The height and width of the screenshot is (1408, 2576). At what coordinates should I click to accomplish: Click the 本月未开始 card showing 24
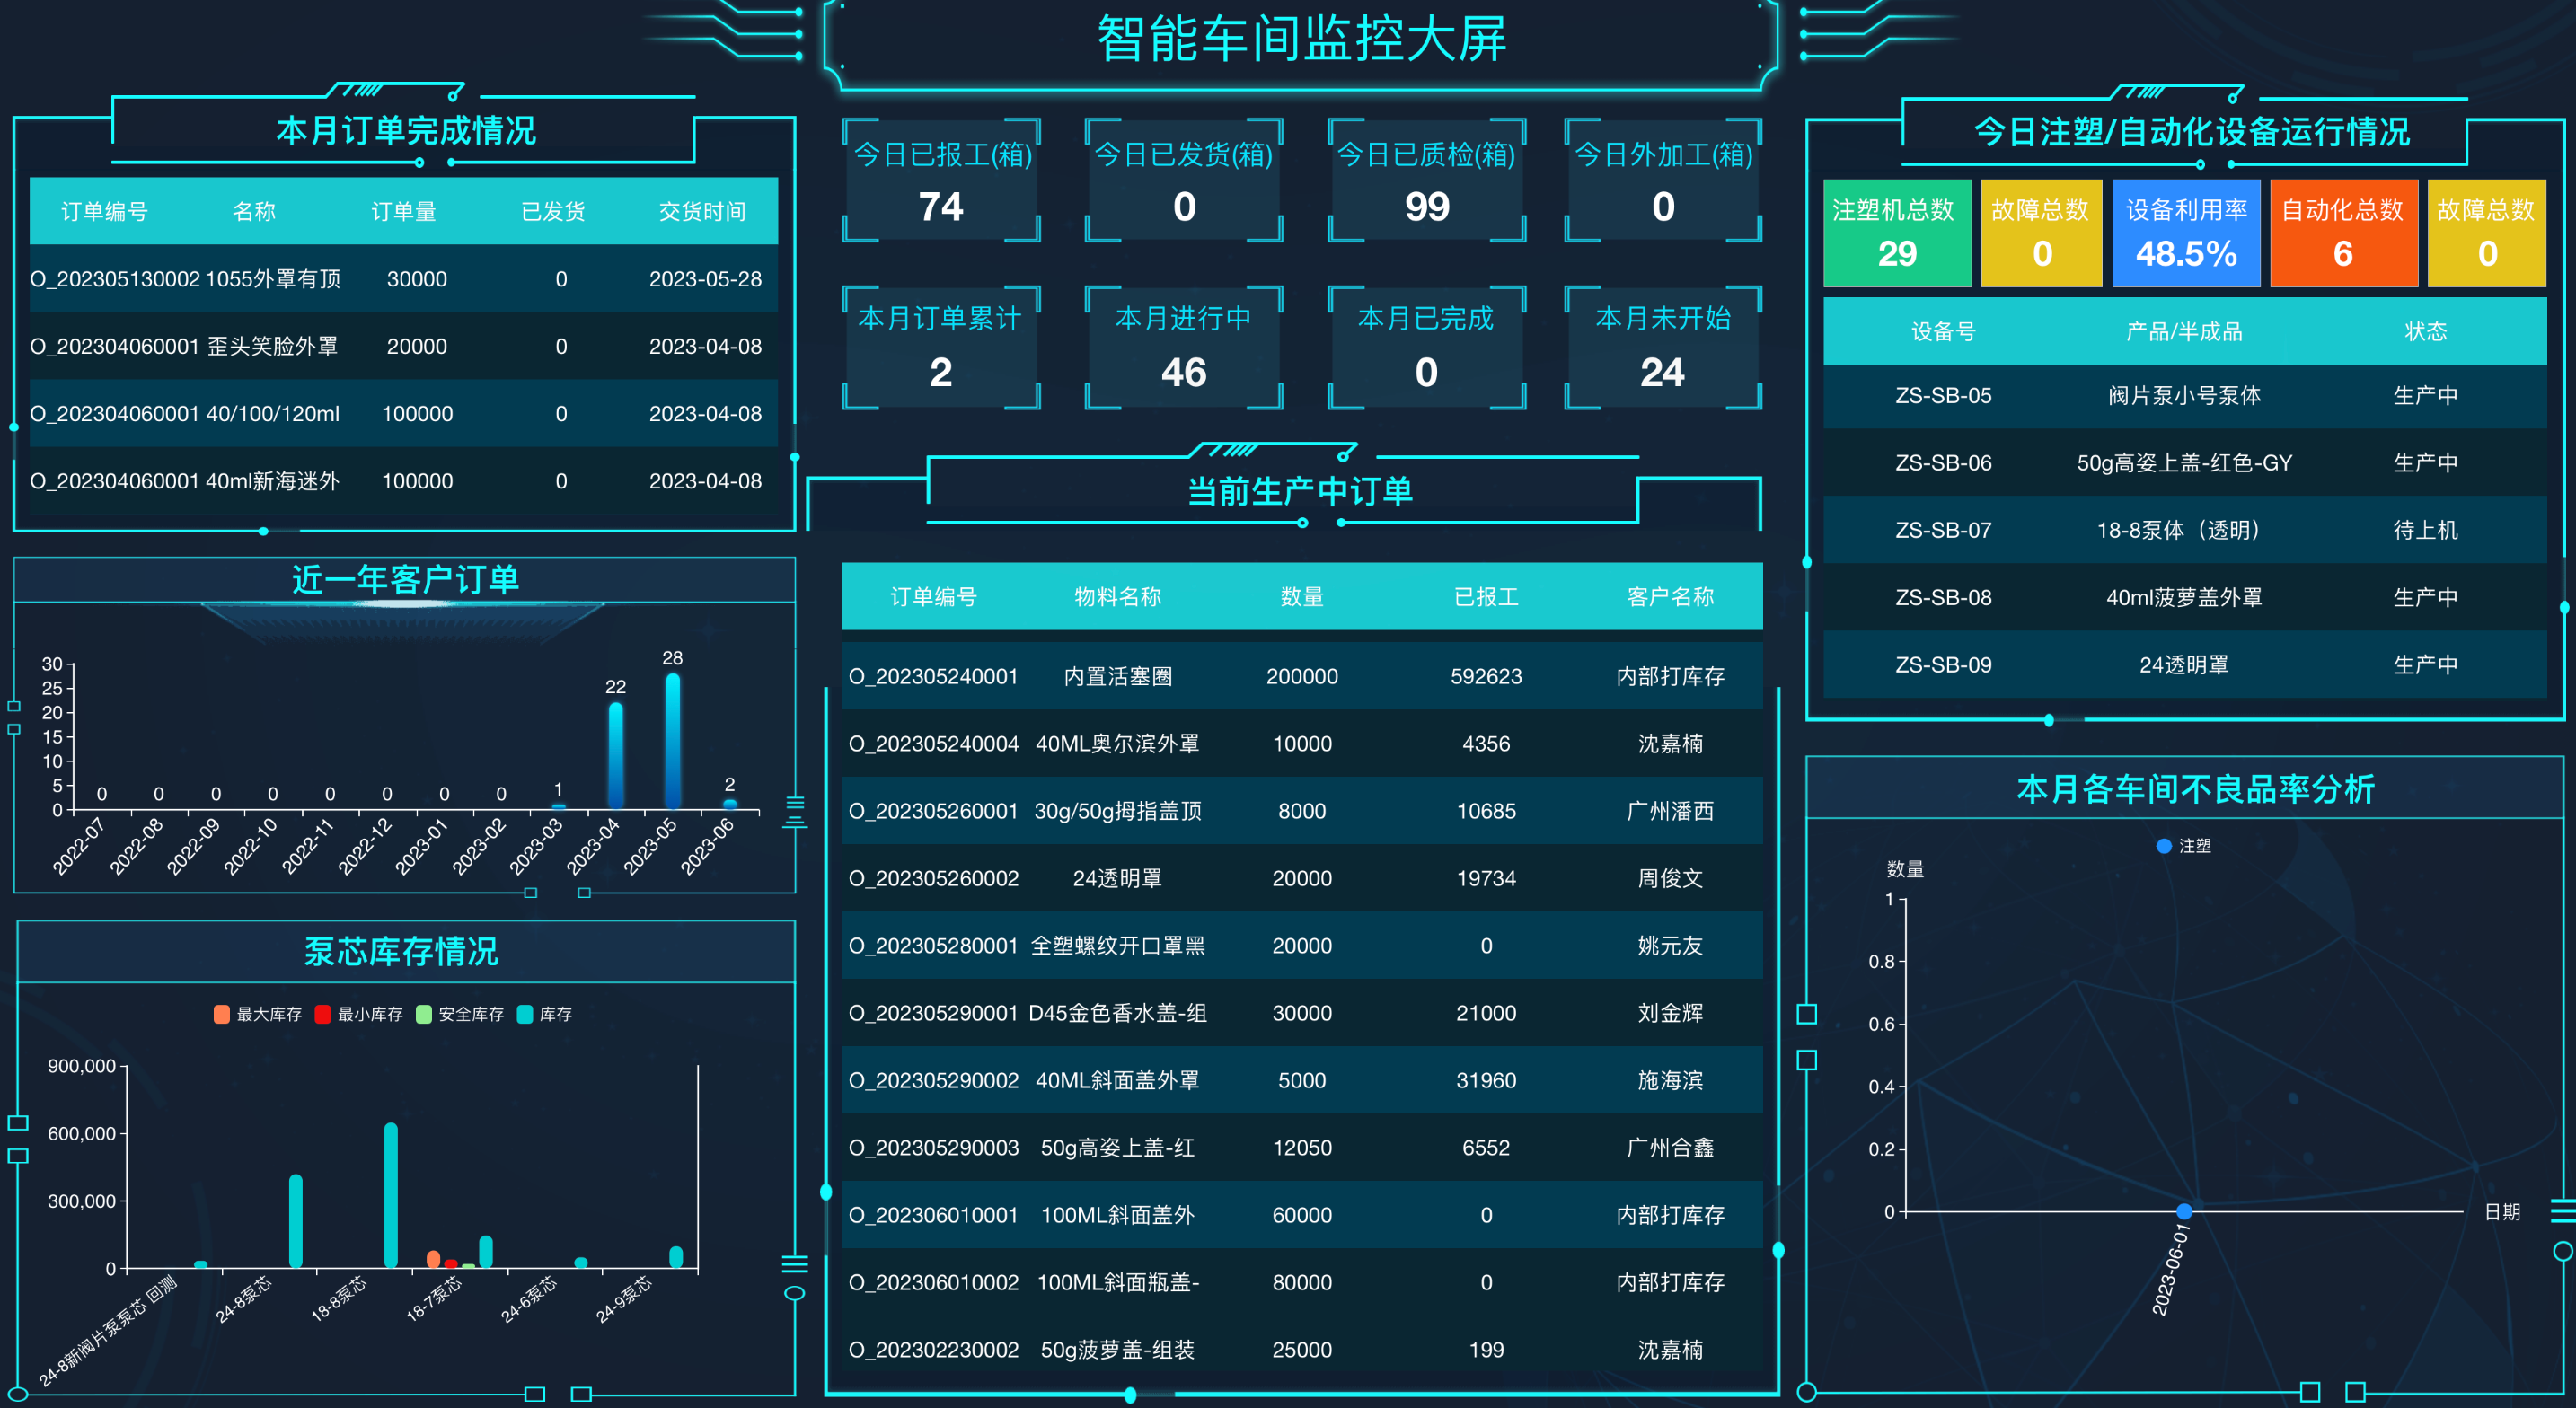click(x=1662, y=348)
